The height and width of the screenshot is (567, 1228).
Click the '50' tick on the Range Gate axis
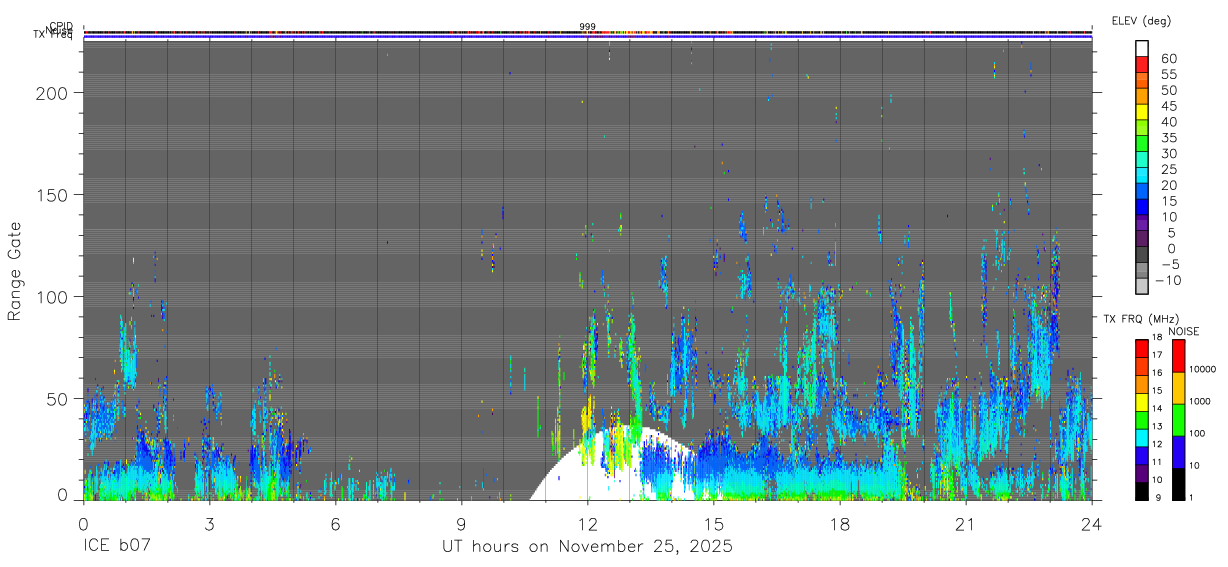59,399
